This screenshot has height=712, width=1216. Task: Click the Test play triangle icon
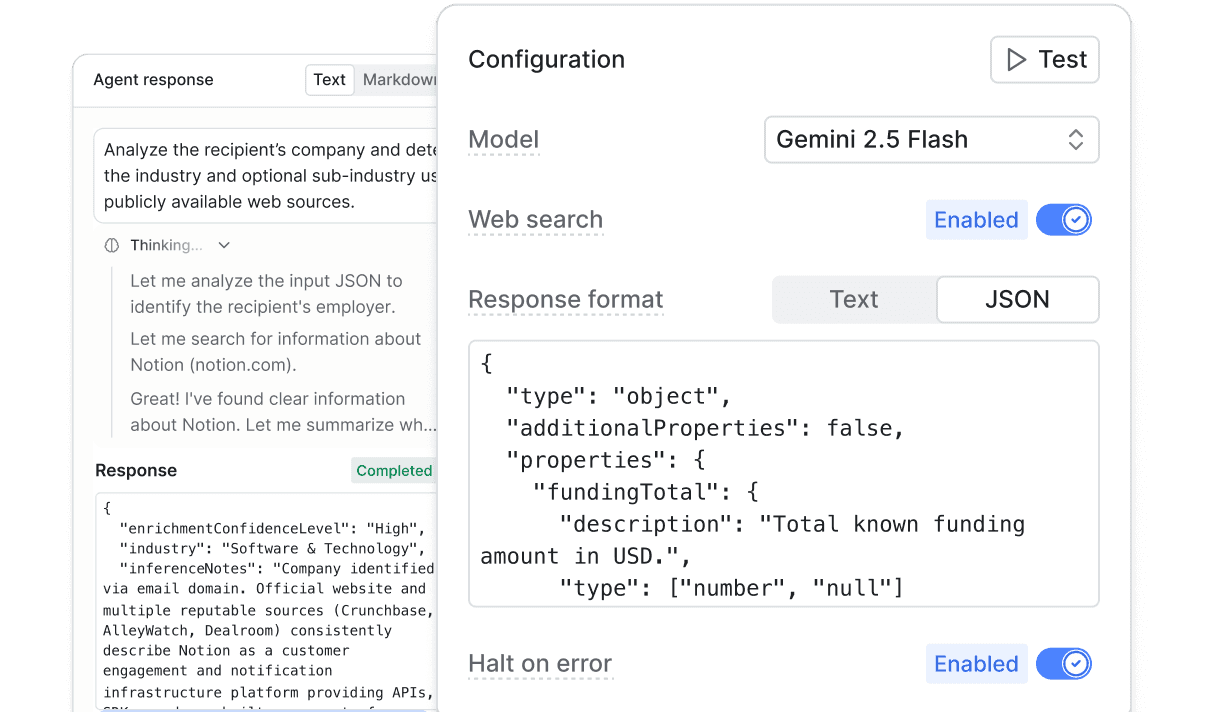(x=1016, y=60)
